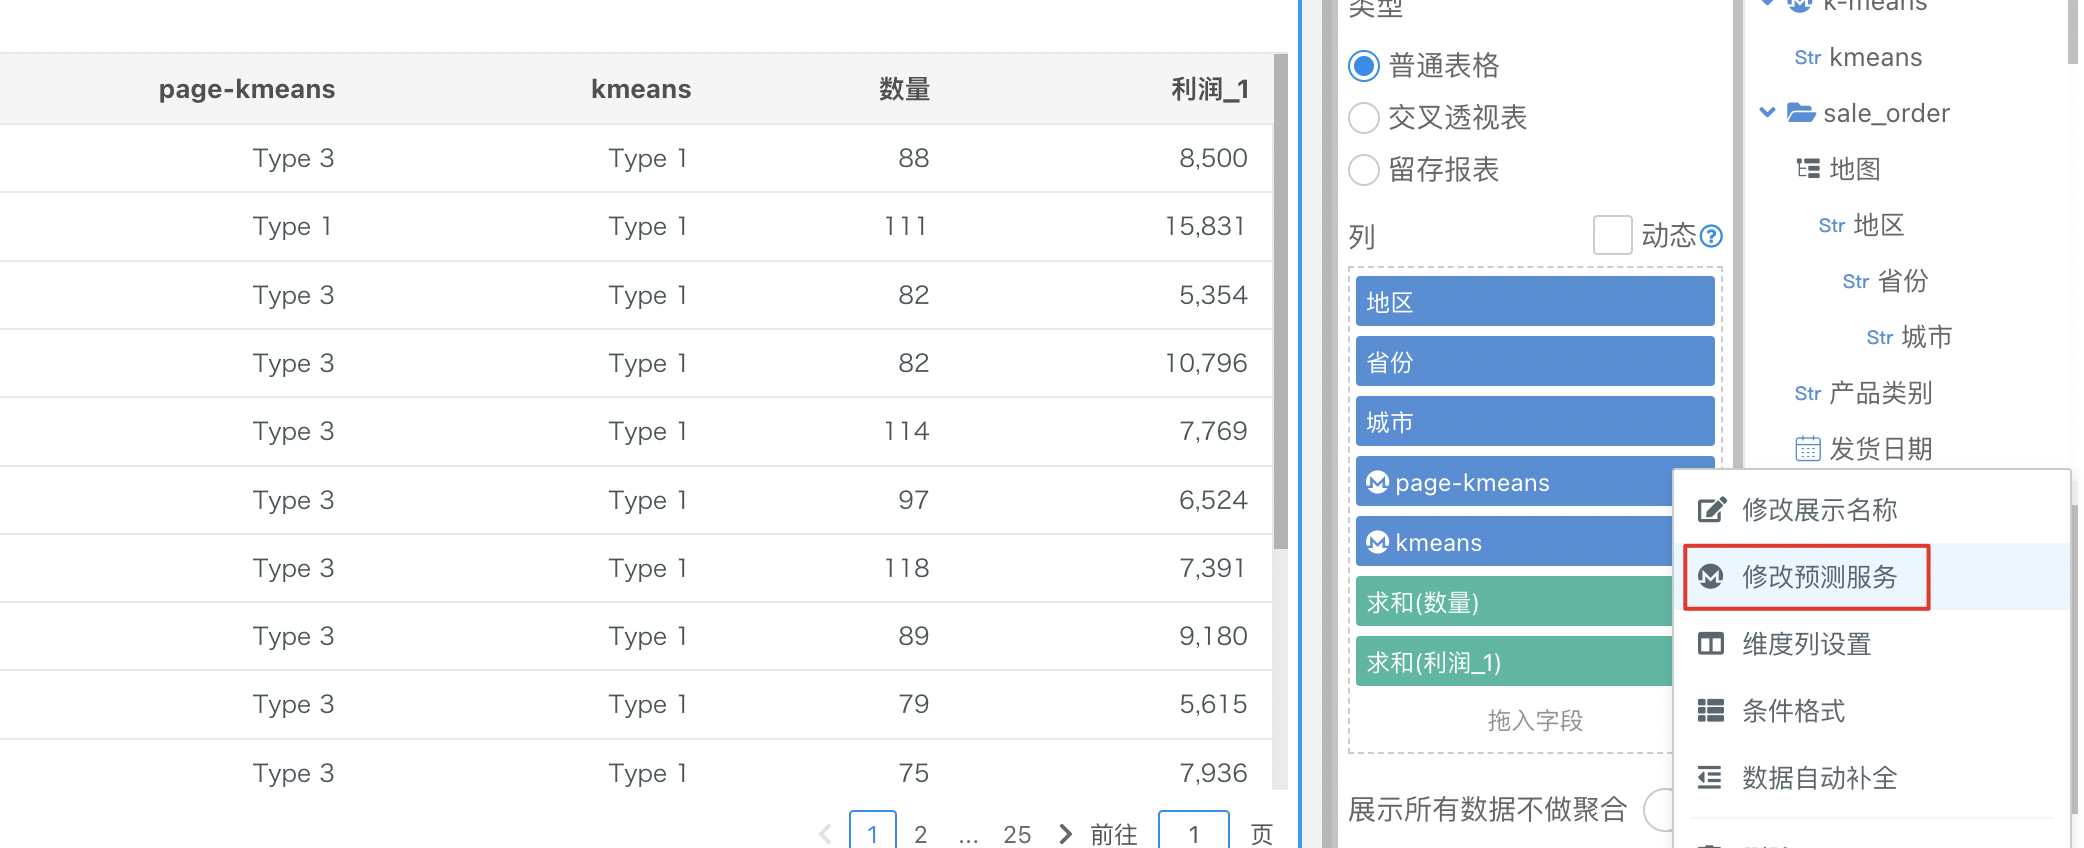Viewport: 2084px width, 848px height.
Task: Click the page-kmeans column header
Action: point(247,89)
